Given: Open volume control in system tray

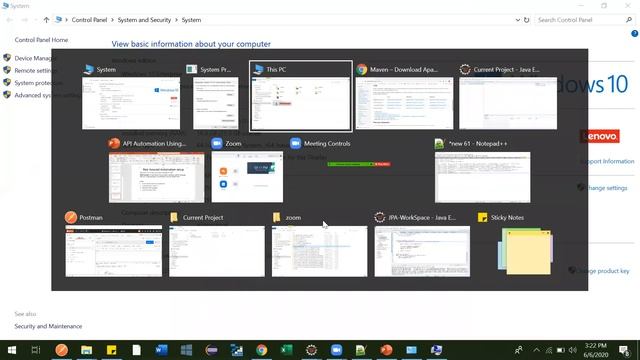Looking at the screenshot, I should tap(573, 350).
